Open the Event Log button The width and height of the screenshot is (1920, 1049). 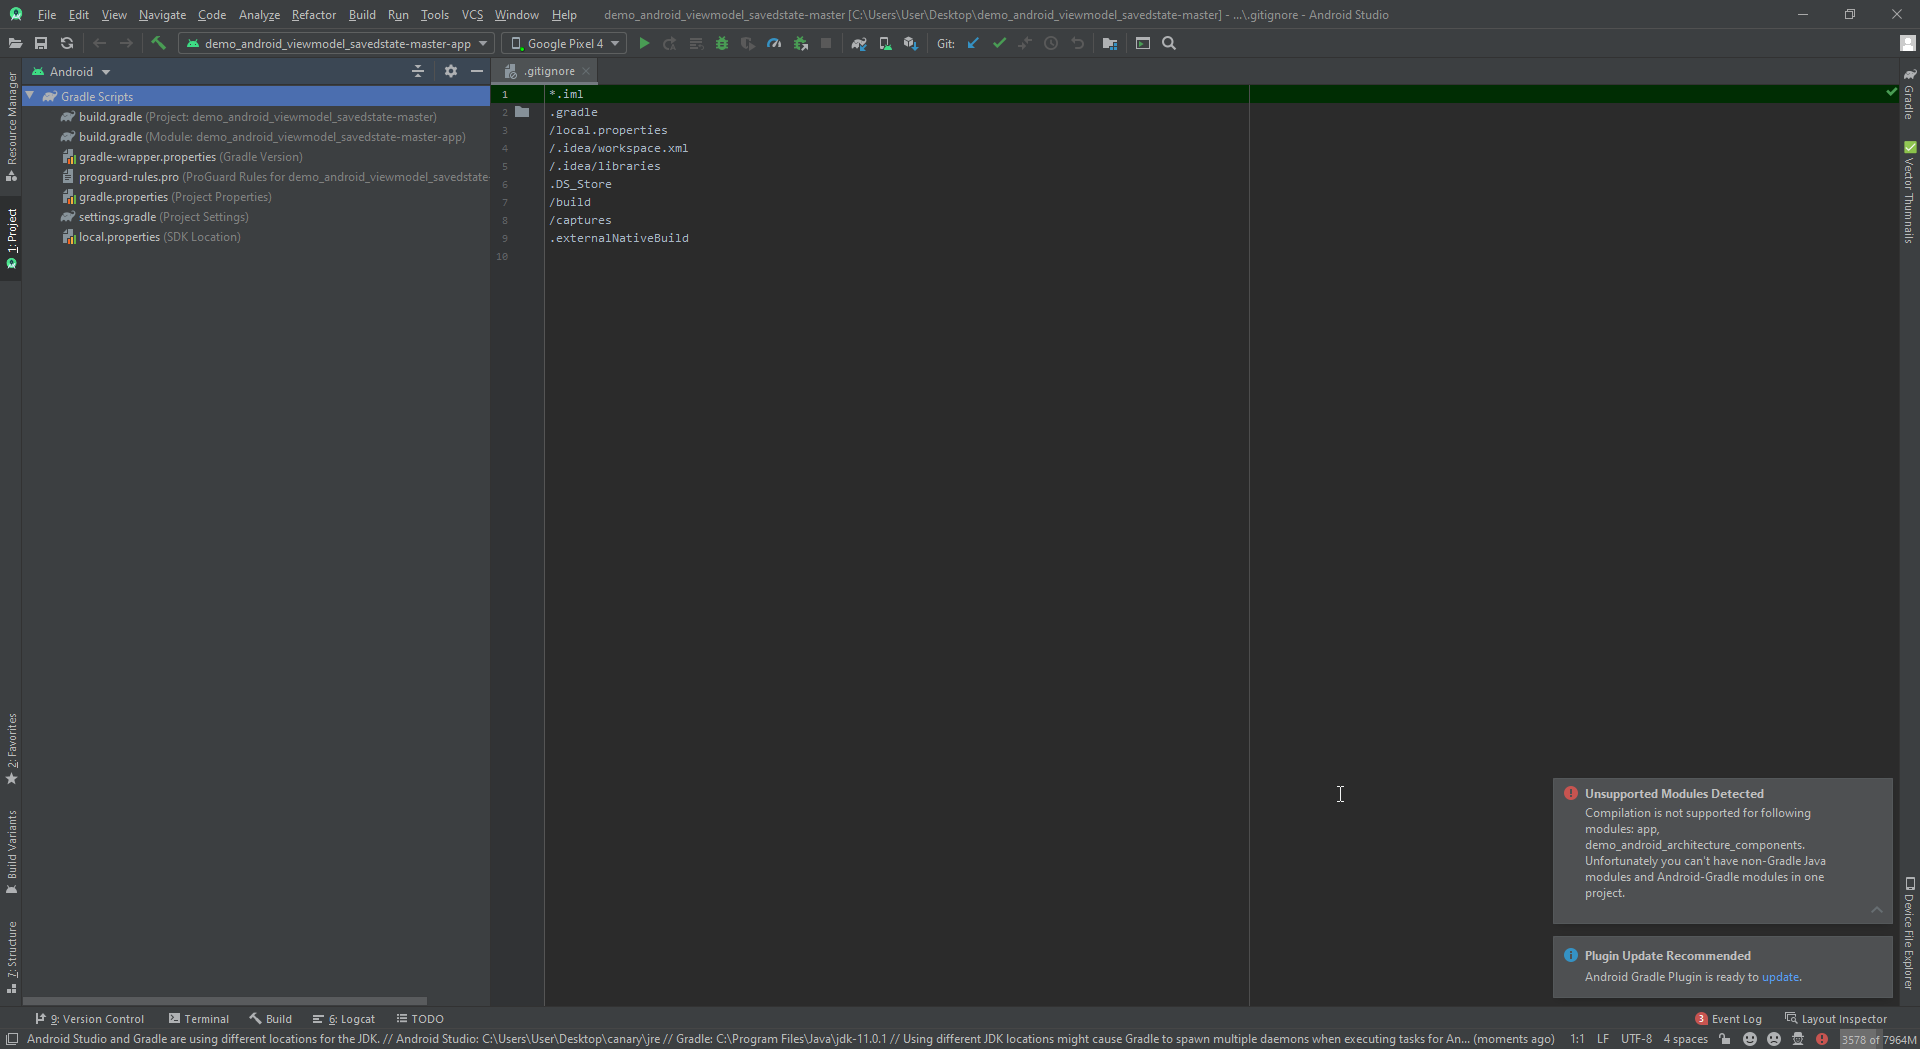pos(1728,1019)
